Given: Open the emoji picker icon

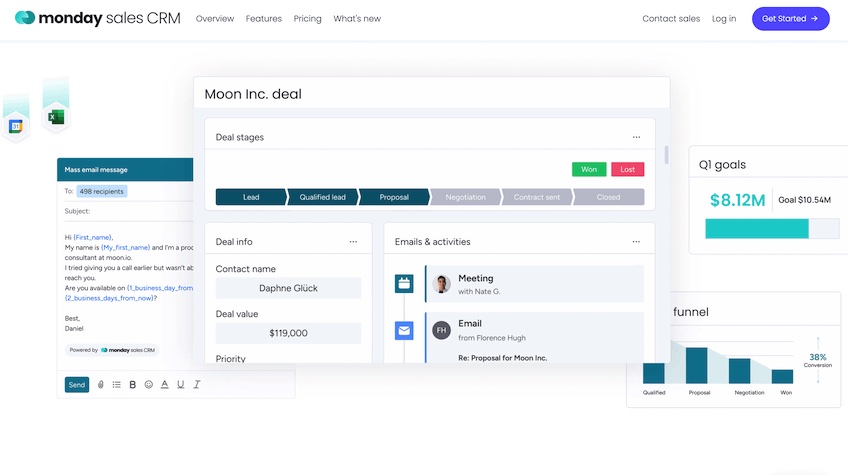Looking at the screenshot, I should pos(149,385).
